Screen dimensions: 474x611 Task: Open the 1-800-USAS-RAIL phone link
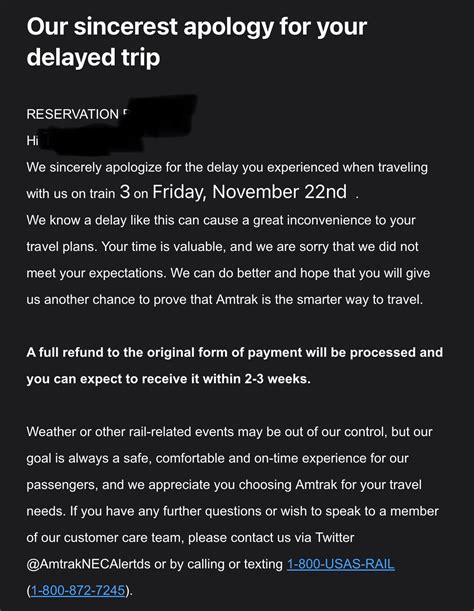pyautogui.click(x=341, y=564)
